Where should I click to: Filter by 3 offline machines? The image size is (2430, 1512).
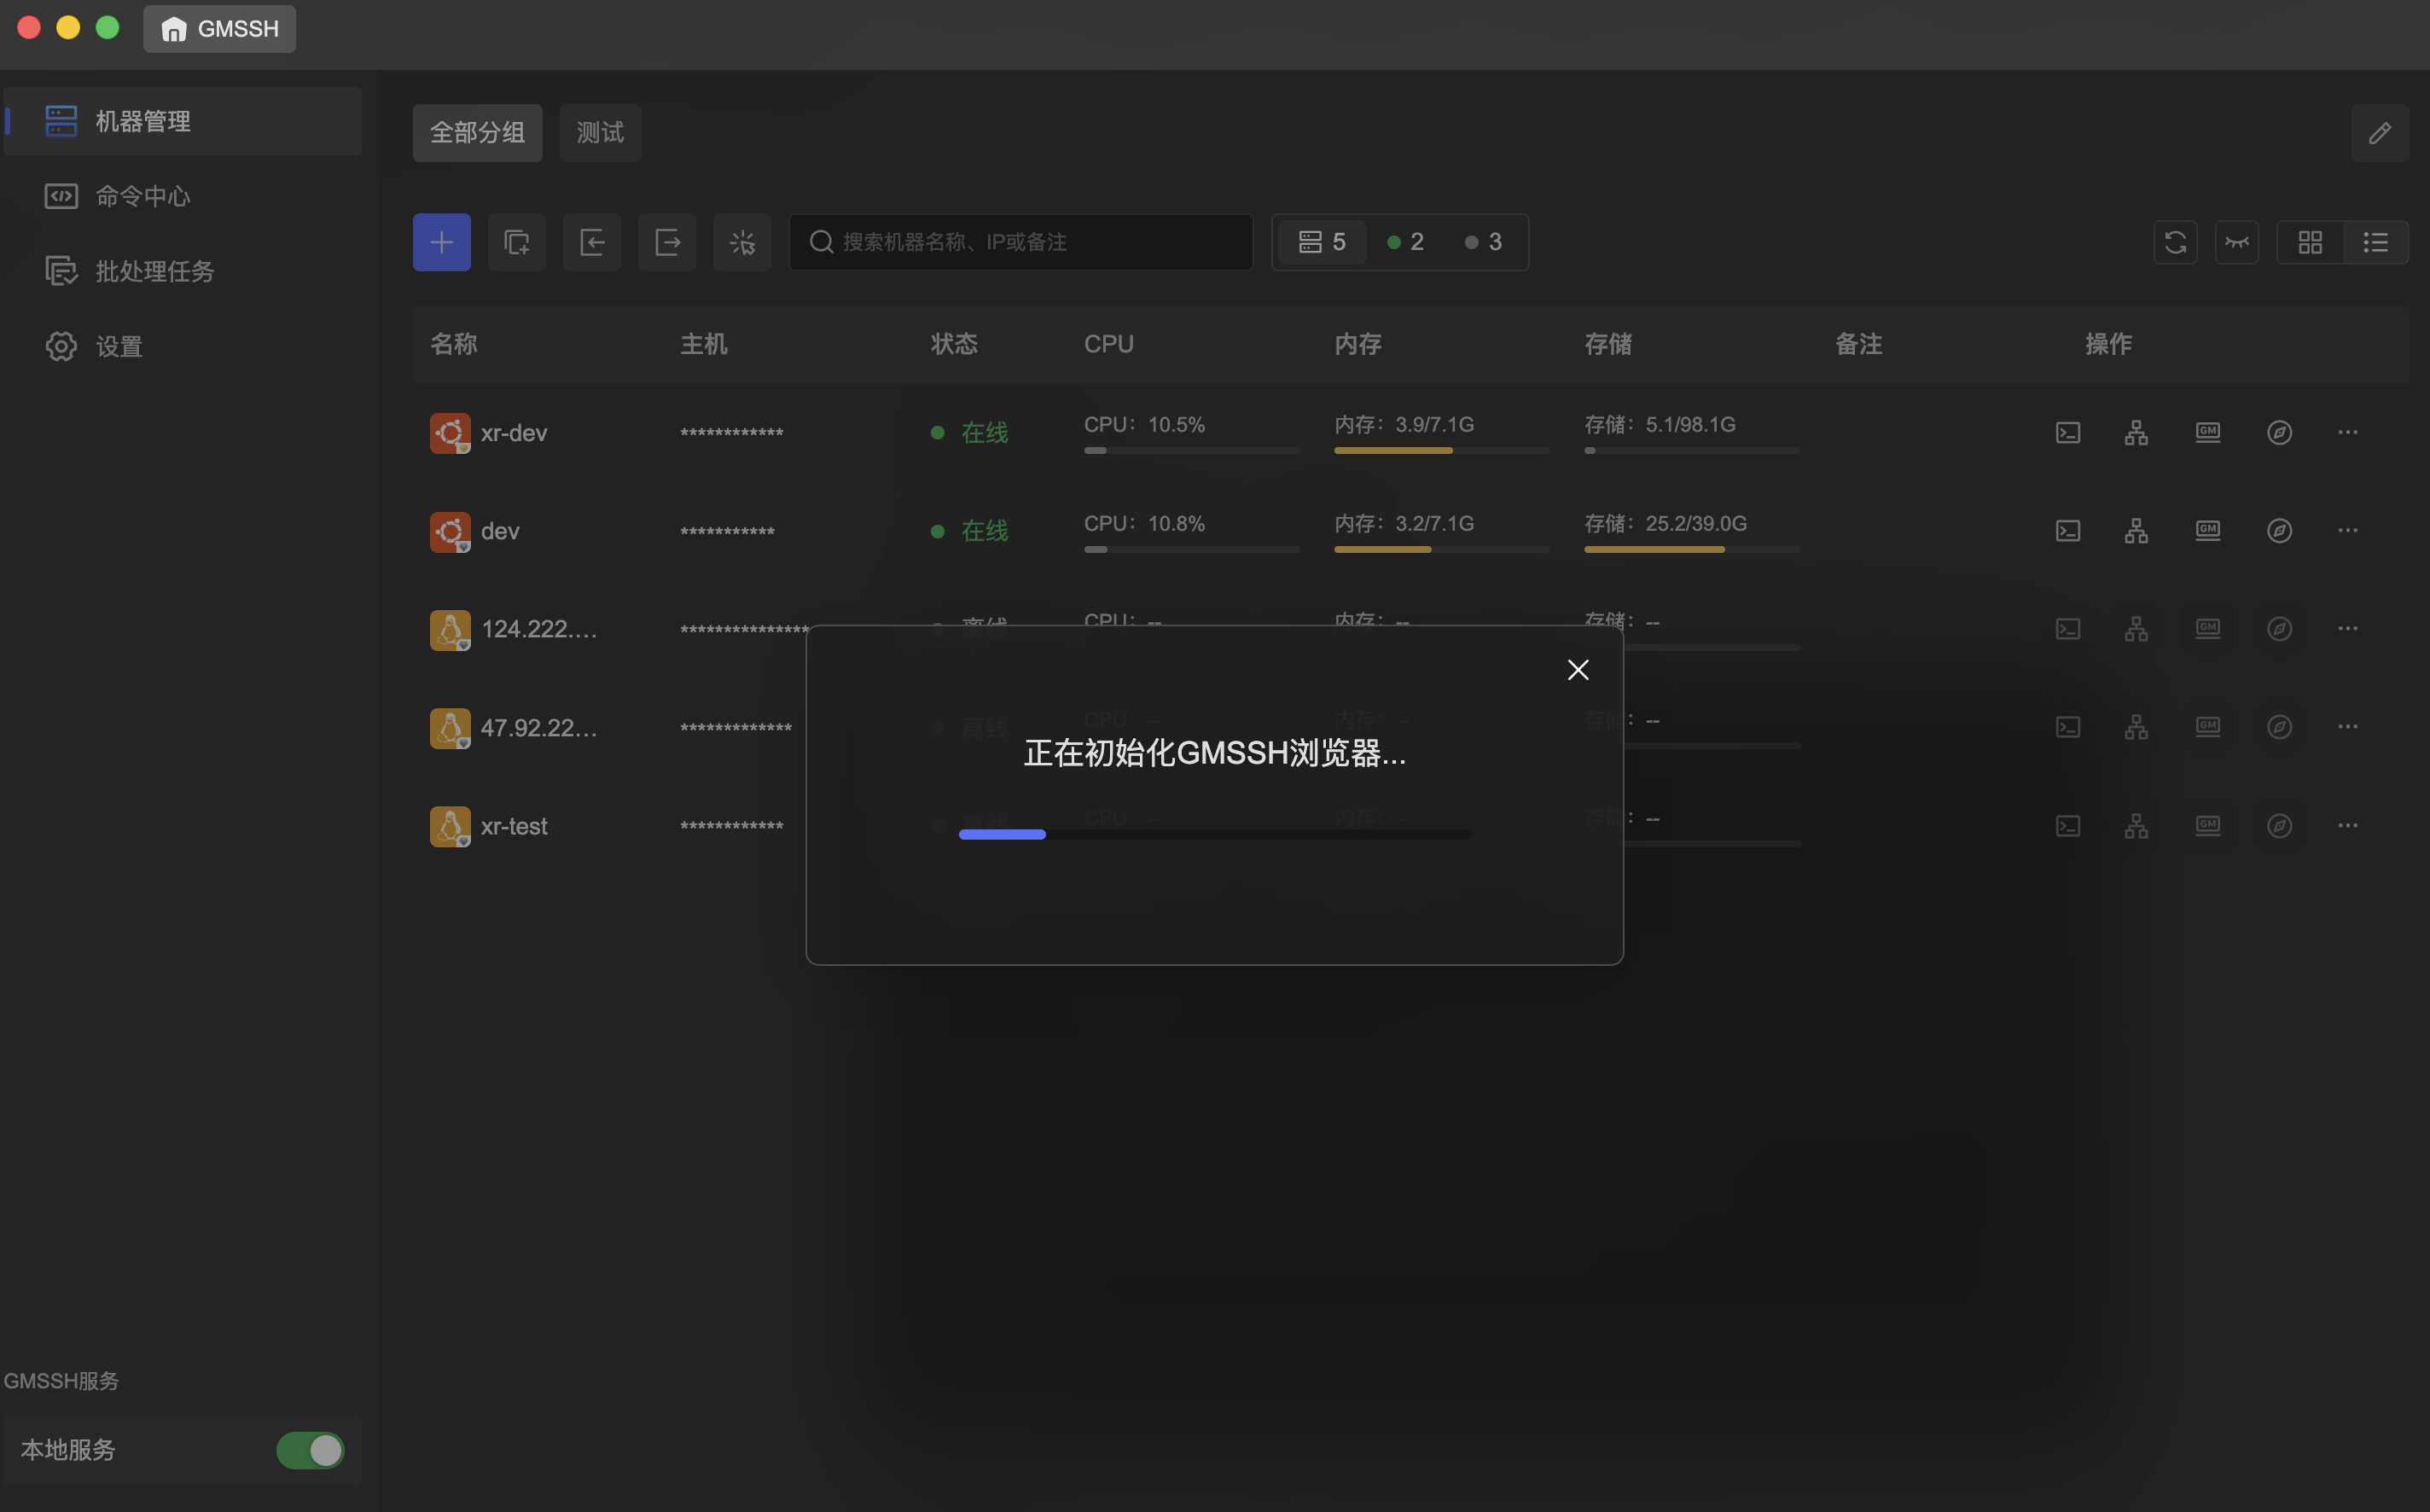click(1483, 242)
